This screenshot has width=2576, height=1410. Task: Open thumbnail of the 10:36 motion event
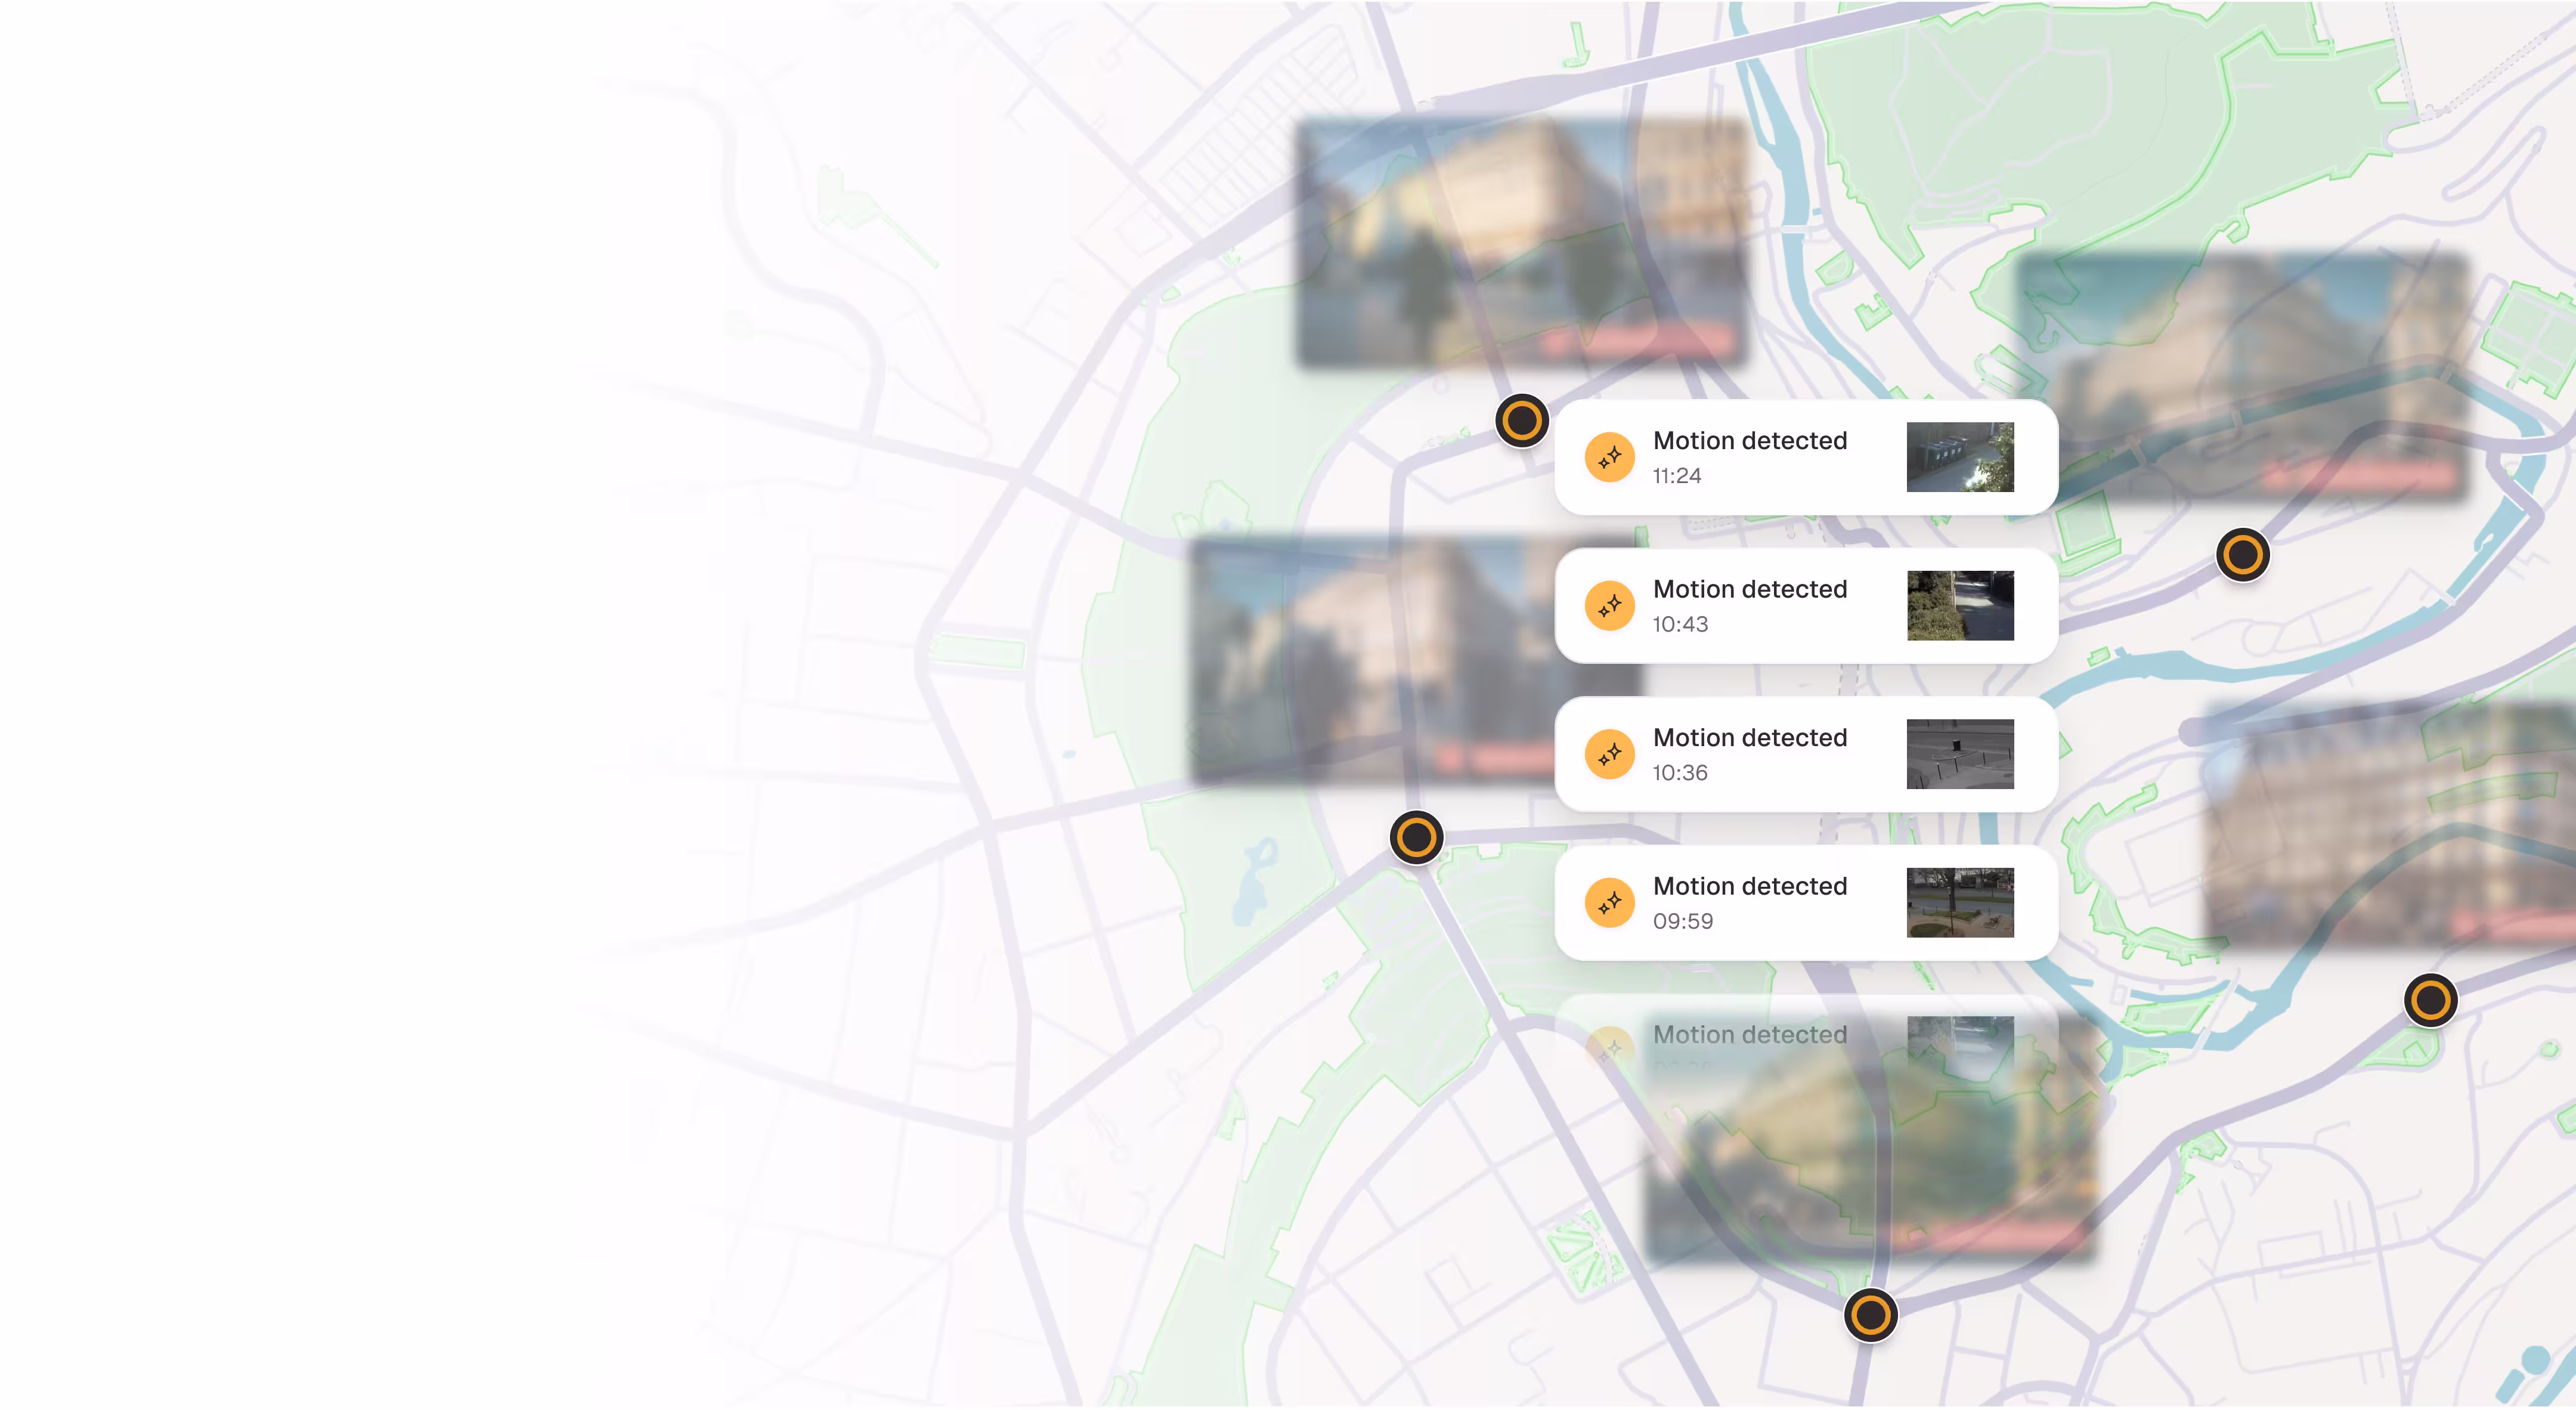pyautogui.click(x=1960, y=754)
